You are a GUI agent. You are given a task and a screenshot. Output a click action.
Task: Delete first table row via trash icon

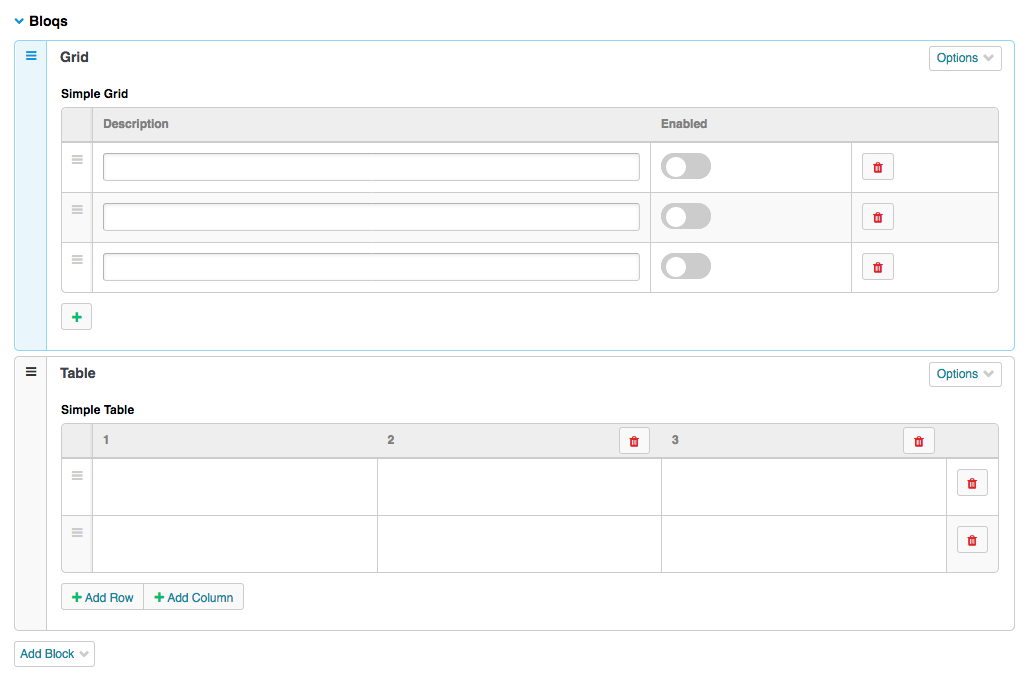[972, 483]
